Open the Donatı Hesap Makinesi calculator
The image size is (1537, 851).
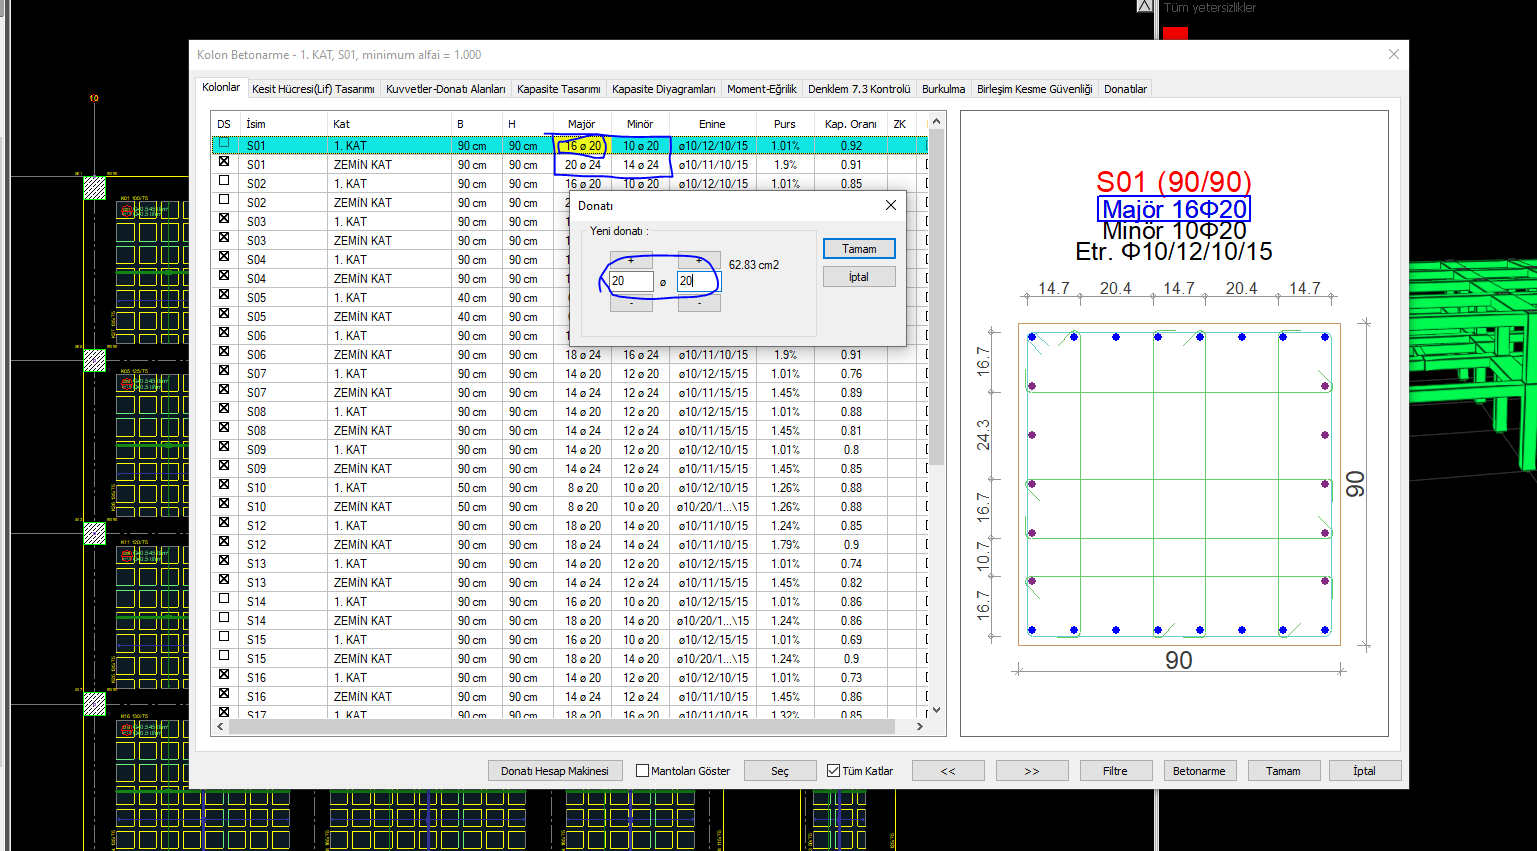pyautogui.click(x=555, y=771)
